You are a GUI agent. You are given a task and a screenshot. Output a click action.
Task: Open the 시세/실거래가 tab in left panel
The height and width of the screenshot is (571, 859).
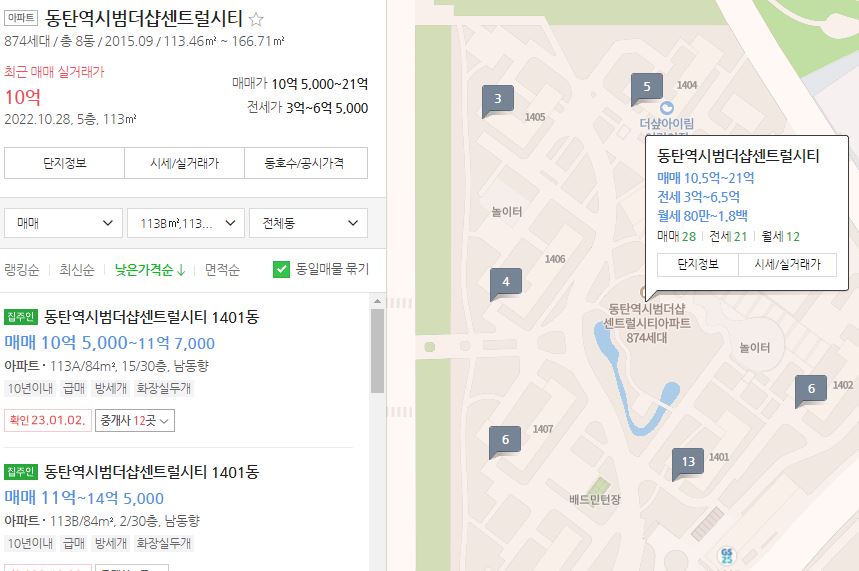pyautogui.click(x=185, y=163)
